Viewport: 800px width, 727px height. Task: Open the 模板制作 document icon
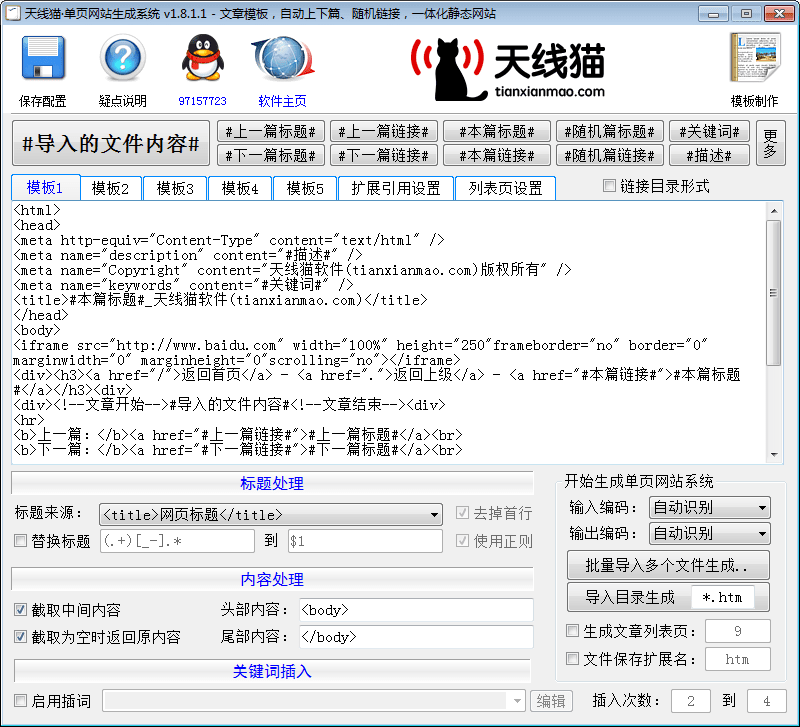[x=755, y=58]
